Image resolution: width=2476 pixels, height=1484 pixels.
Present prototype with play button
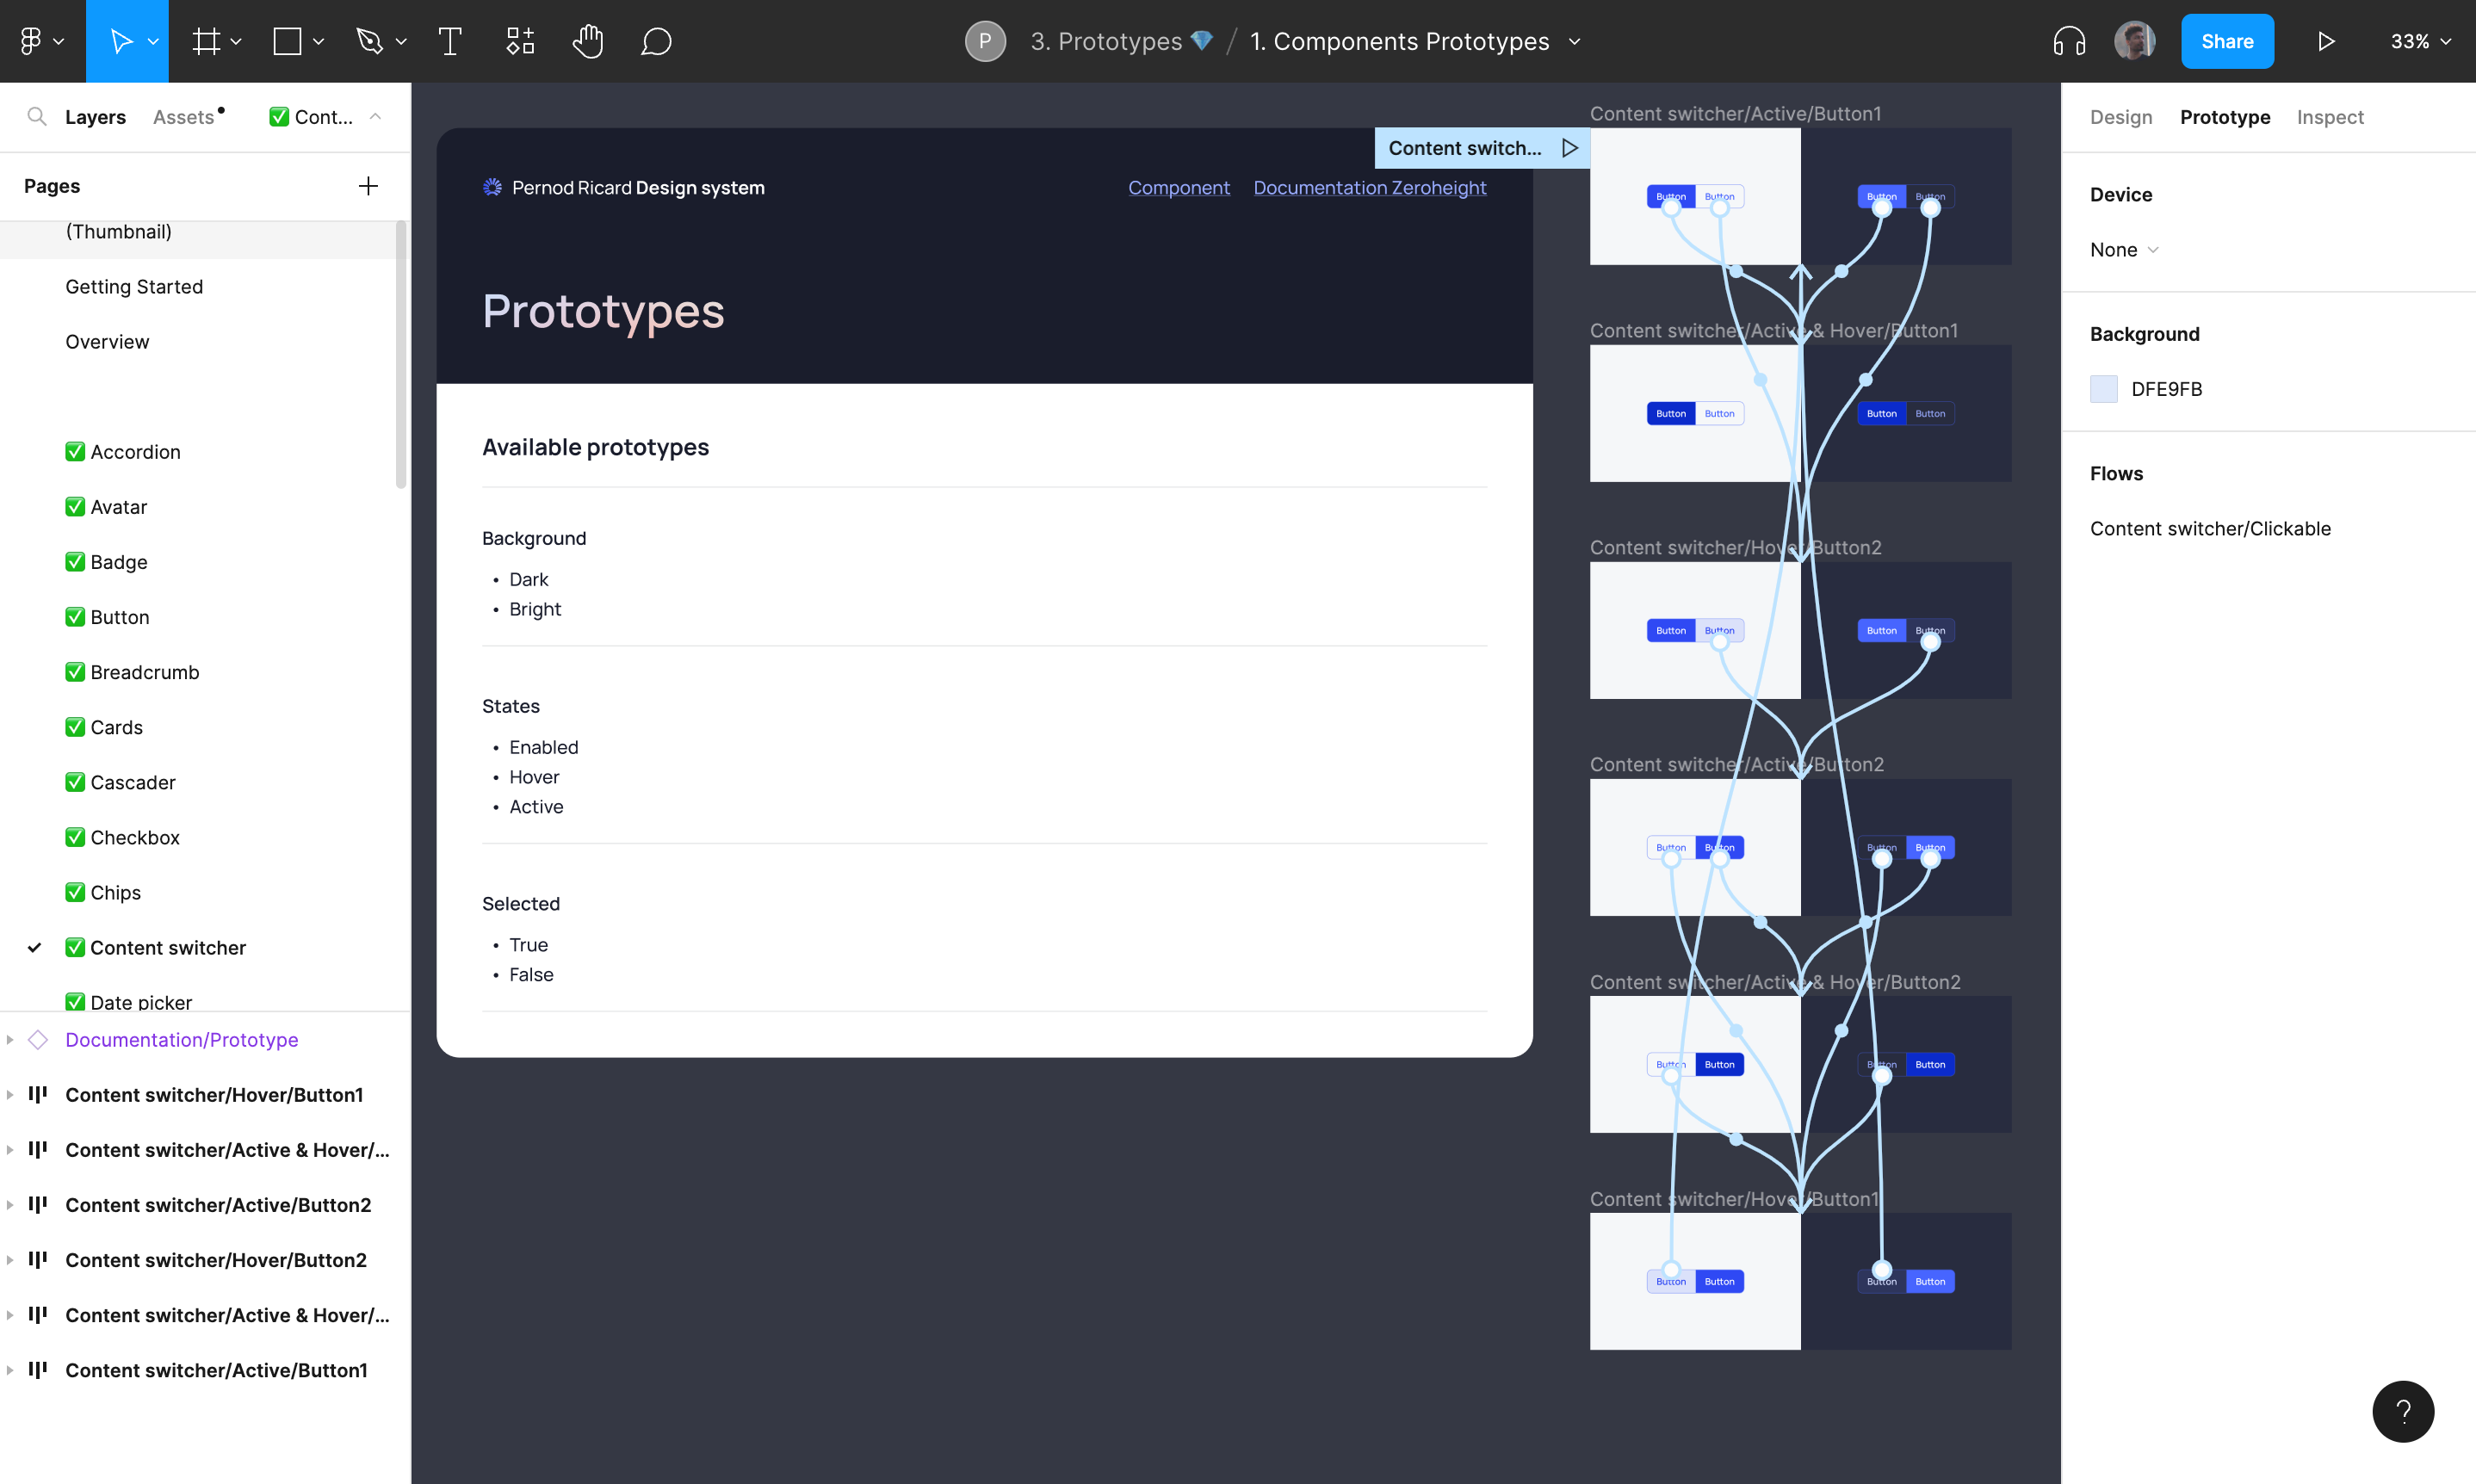pos(2325,41)
